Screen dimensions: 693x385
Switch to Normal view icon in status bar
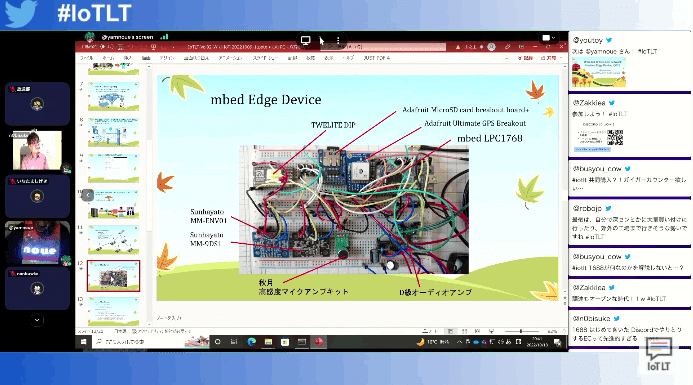tap(450, 331)
